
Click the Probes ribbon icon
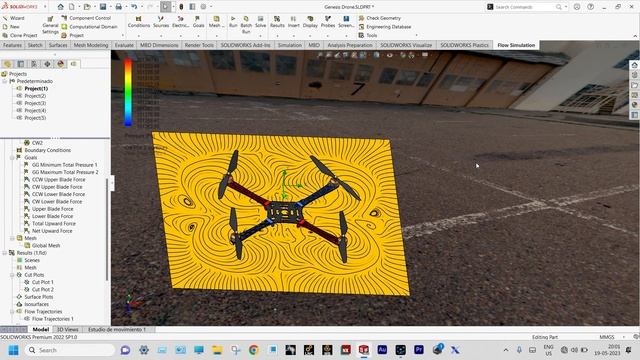click(x=328, y=22)
